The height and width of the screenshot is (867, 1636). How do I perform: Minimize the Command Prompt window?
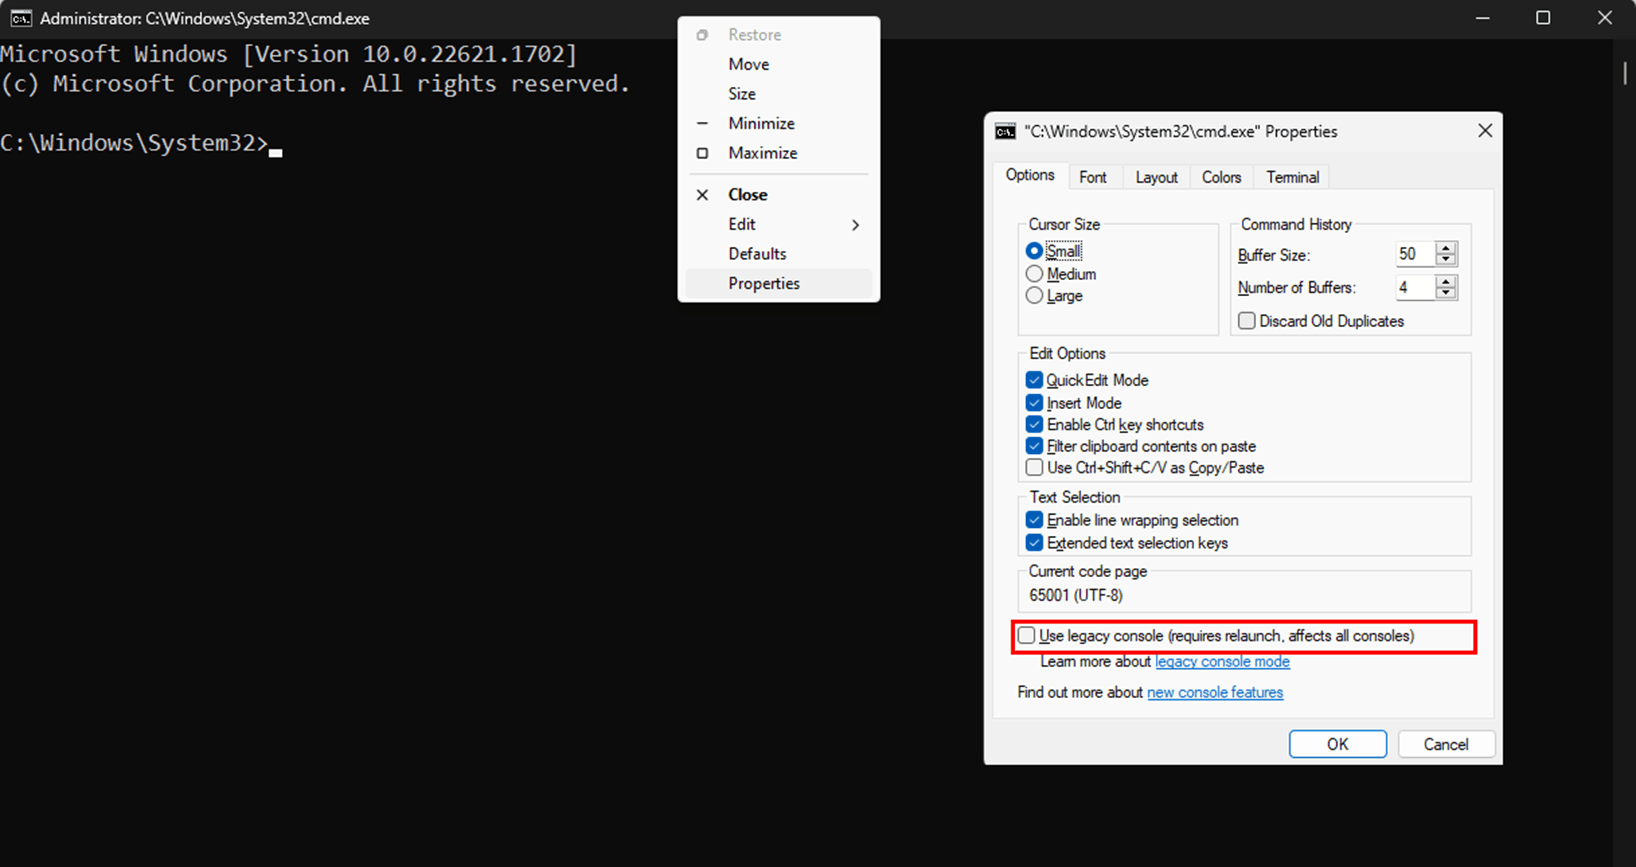(1483, 18)
